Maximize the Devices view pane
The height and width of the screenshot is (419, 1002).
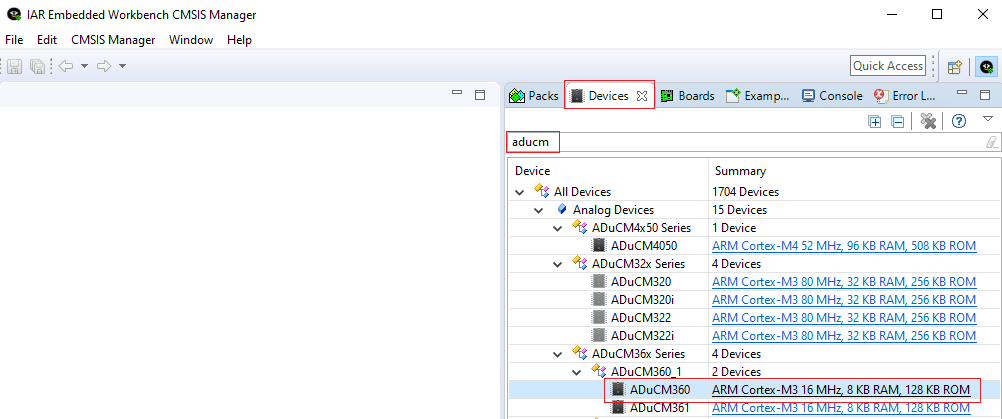tap(985, 95)
